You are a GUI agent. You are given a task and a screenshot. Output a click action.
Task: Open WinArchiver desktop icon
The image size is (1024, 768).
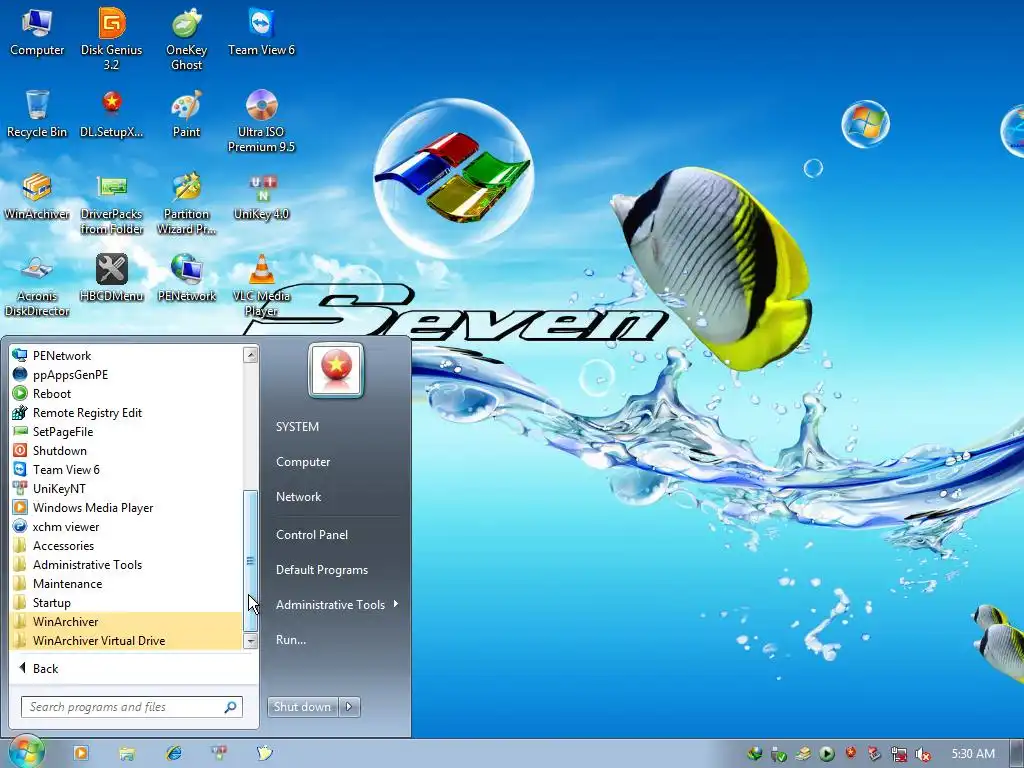(37, 196)
